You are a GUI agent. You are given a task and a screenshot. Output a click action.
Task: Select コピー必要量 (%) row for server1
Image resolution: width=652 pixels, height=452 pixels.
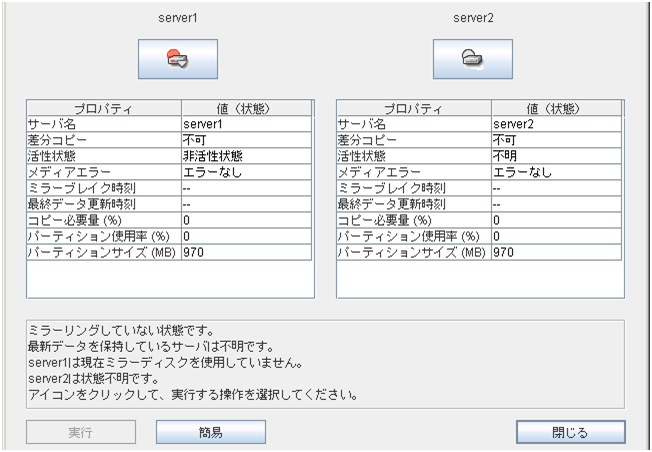click(x=103, y=220)
